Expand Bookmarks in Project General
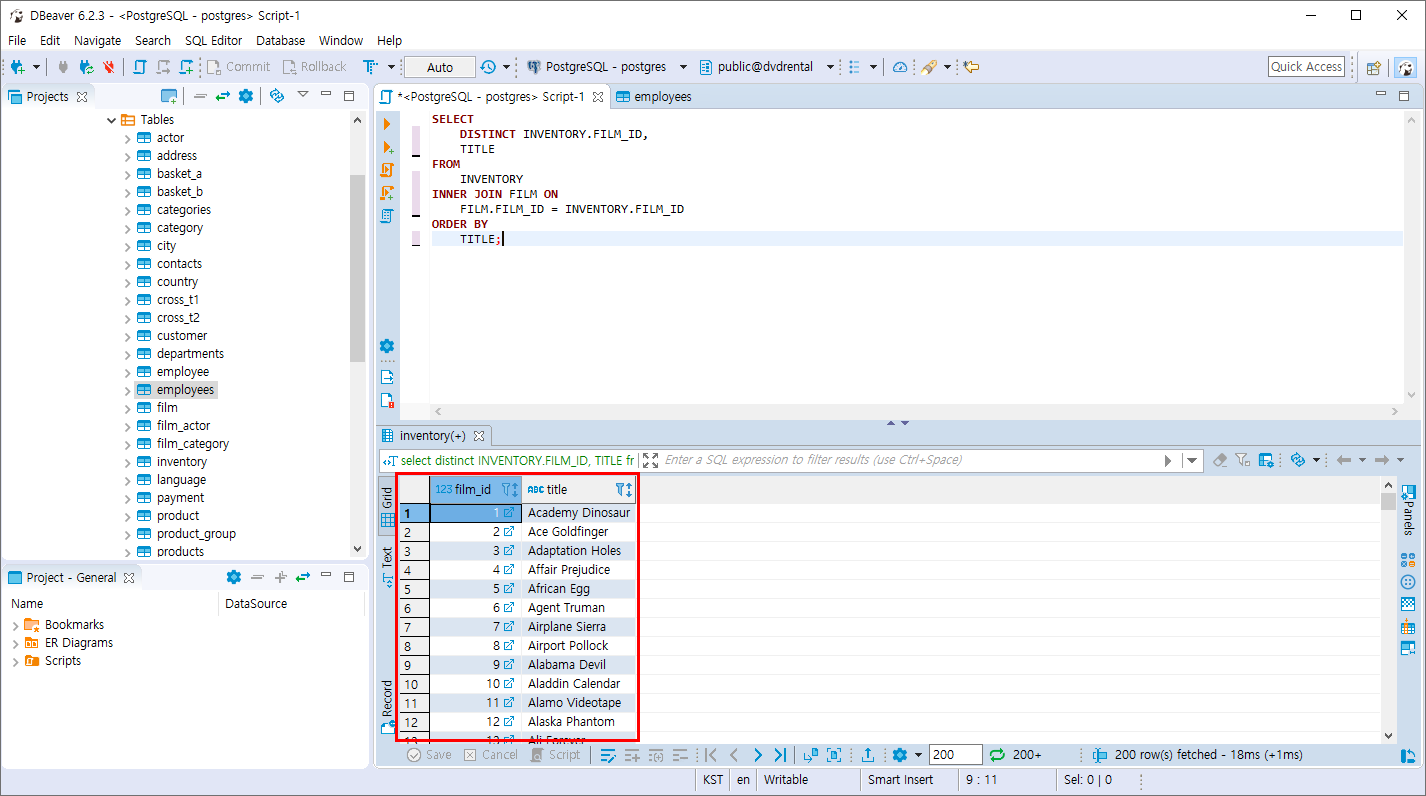The image size is (1426, 796). pyautogui.click(x=15, y=625)
